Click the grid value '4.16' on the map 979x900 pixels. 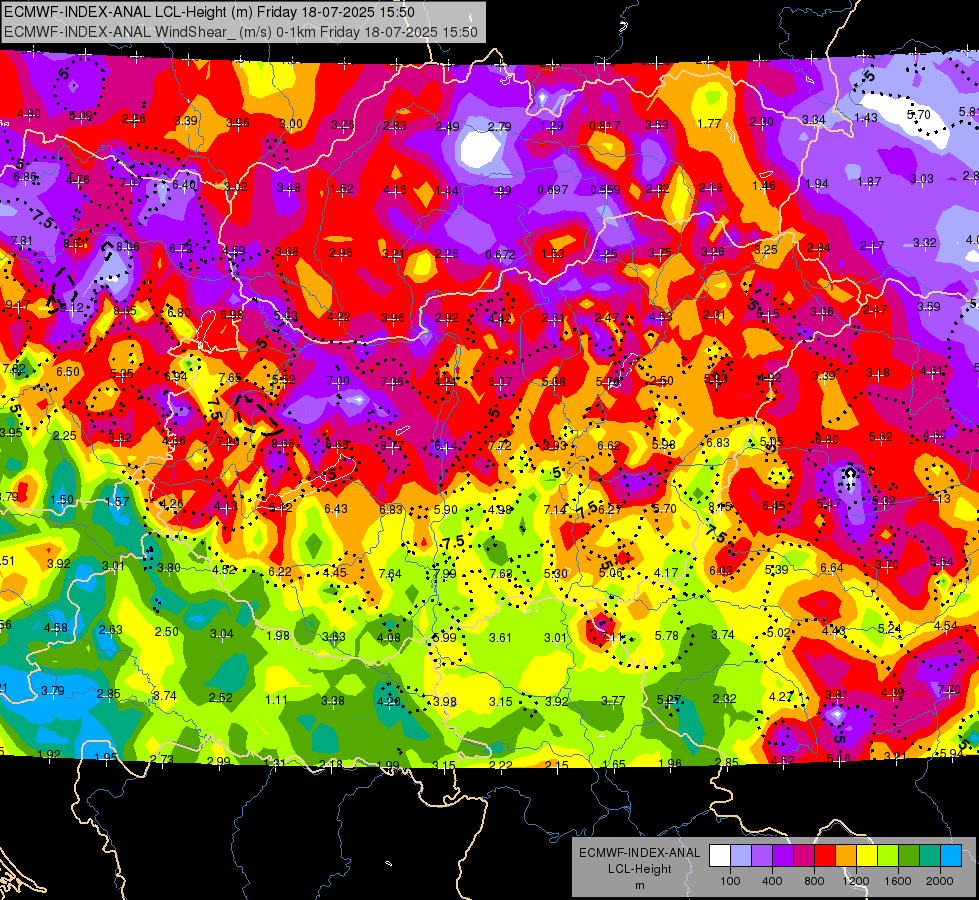click(395, 189)
